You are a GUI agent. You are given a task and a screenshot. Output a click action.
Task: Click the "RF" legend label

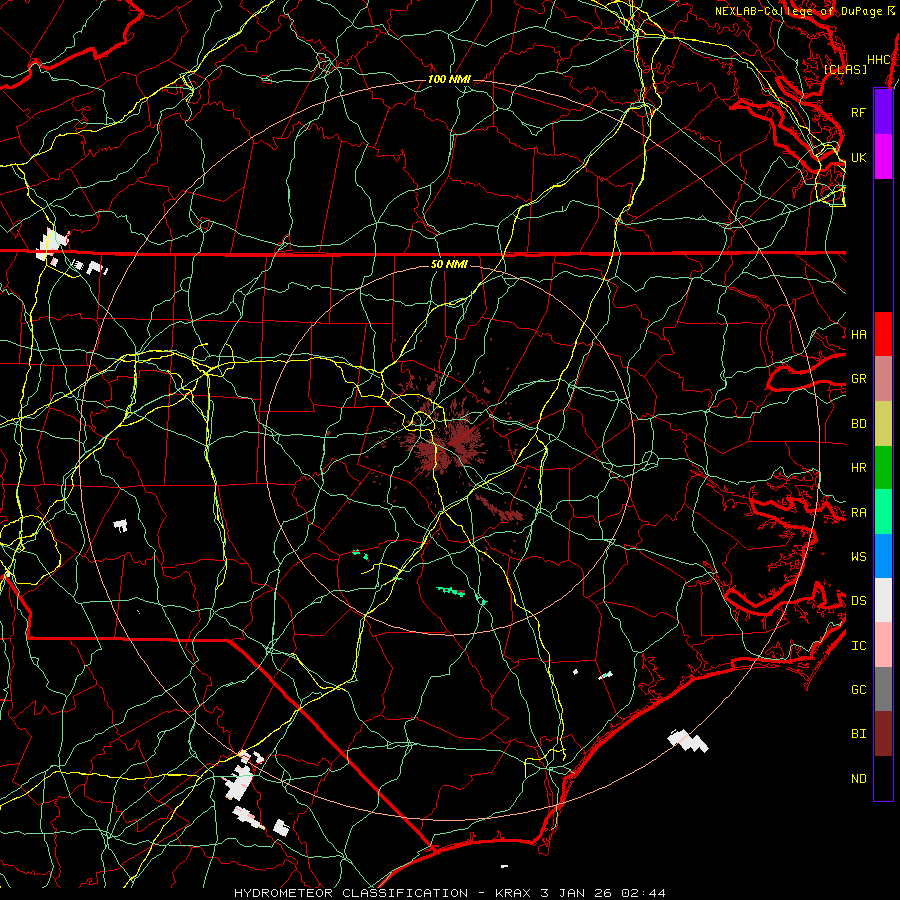tap(858, 112)
